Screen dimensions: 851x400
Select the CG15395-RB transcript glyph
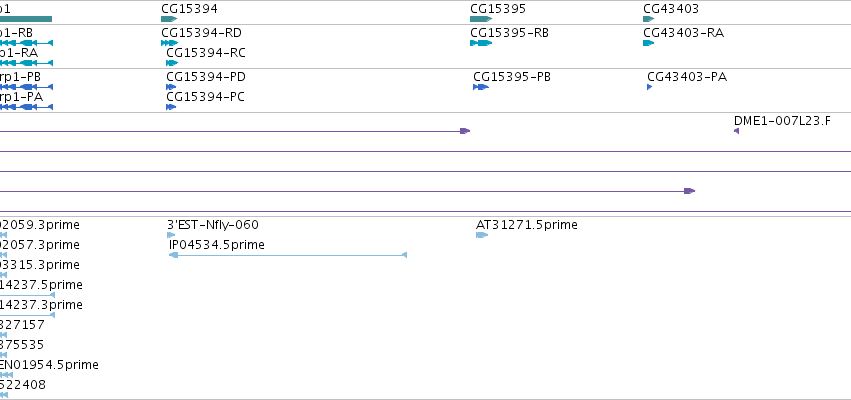pyautogui.click(x=481, y=43)
